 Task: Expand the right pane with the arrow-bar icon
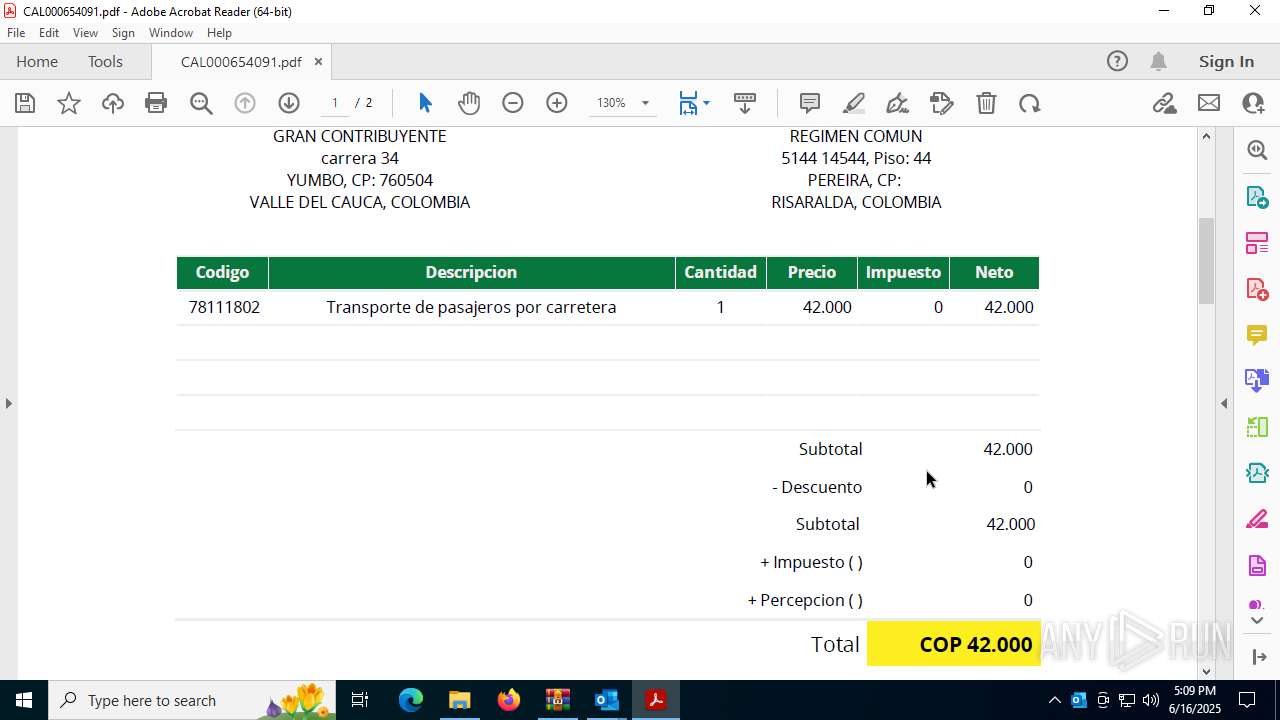[1257, 657]
